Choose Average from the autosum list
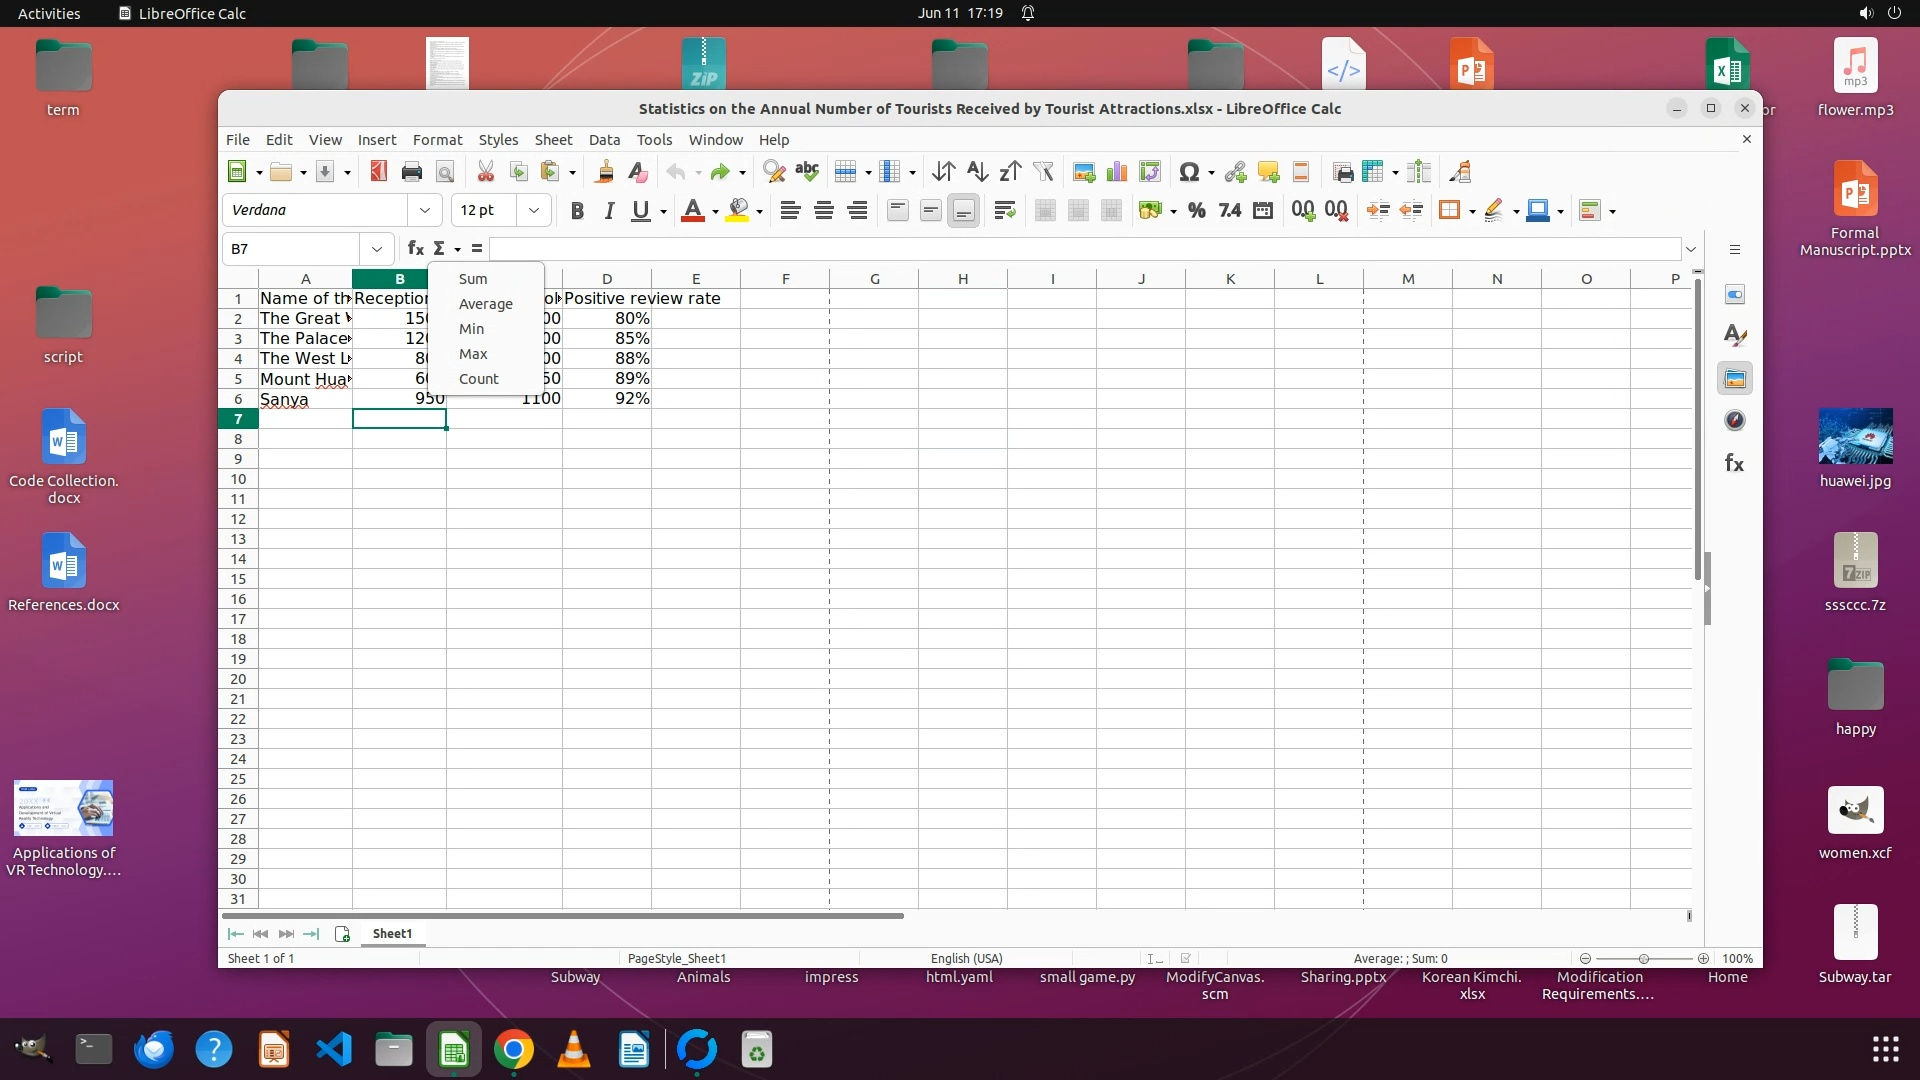 pos(485,304)
